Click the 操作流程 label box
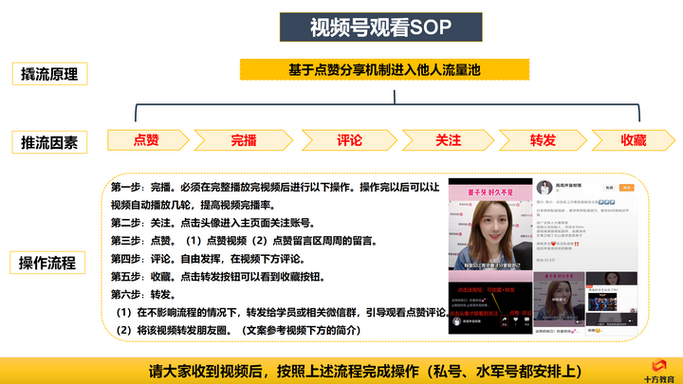This screenshot has width=683, height=384. [47, 263]
